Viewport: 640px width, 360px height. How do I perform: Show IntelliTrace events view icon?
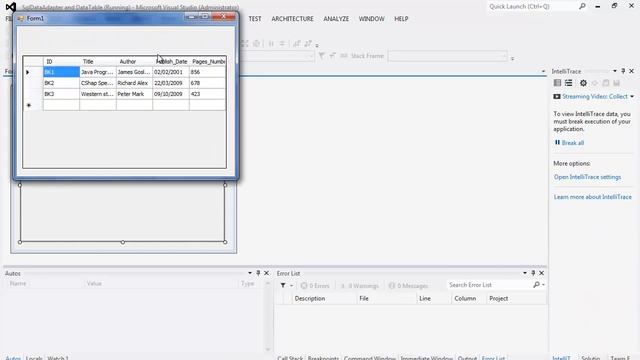pos(557,83)
